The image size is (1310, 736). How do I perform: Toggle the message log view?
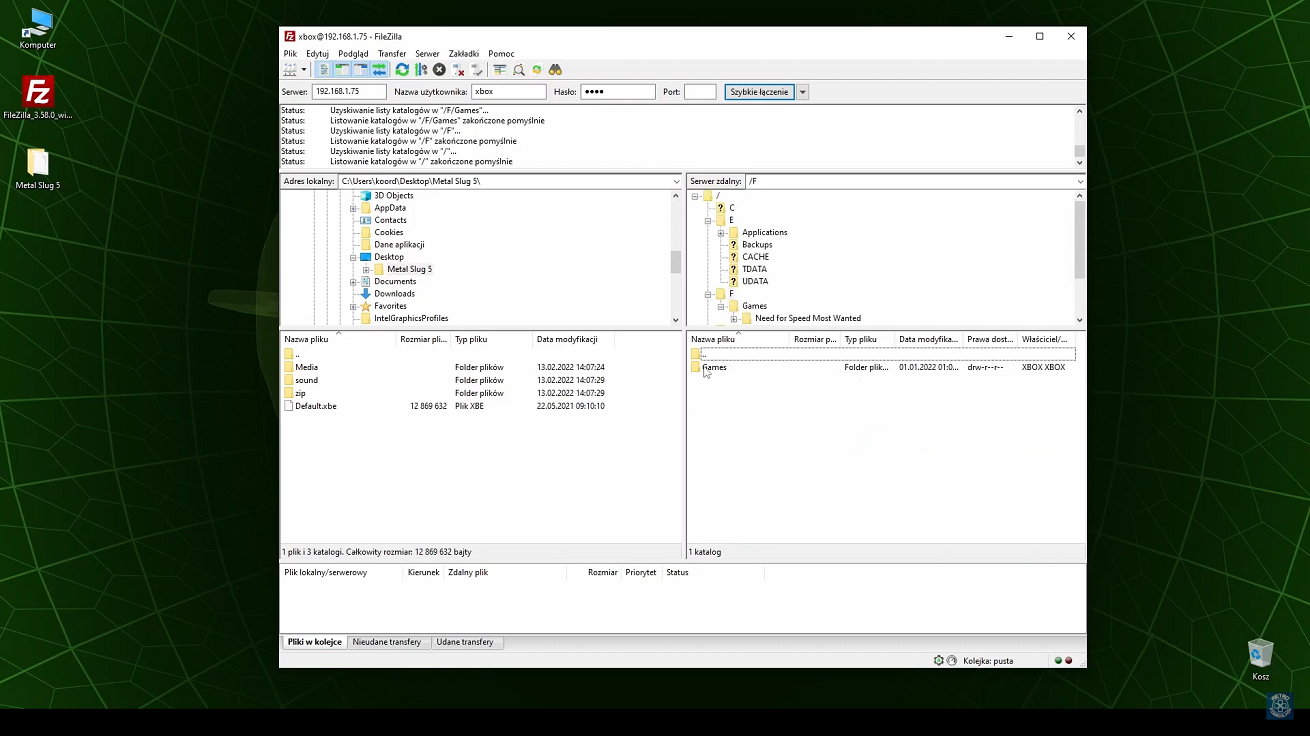(324, 70)
